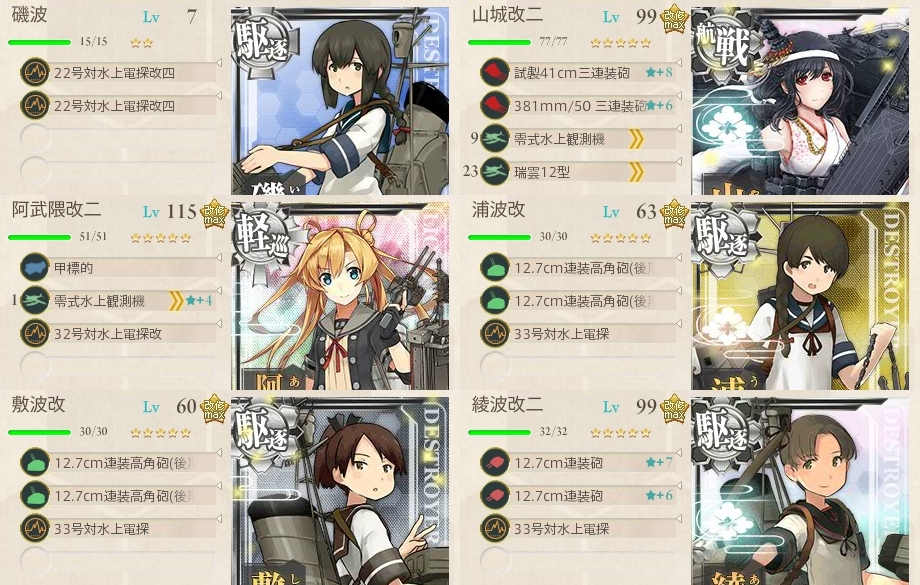
Task: Click the radar icon on 磯波's first 22号対水上電探改四
Action: click(x=35, y=73)
